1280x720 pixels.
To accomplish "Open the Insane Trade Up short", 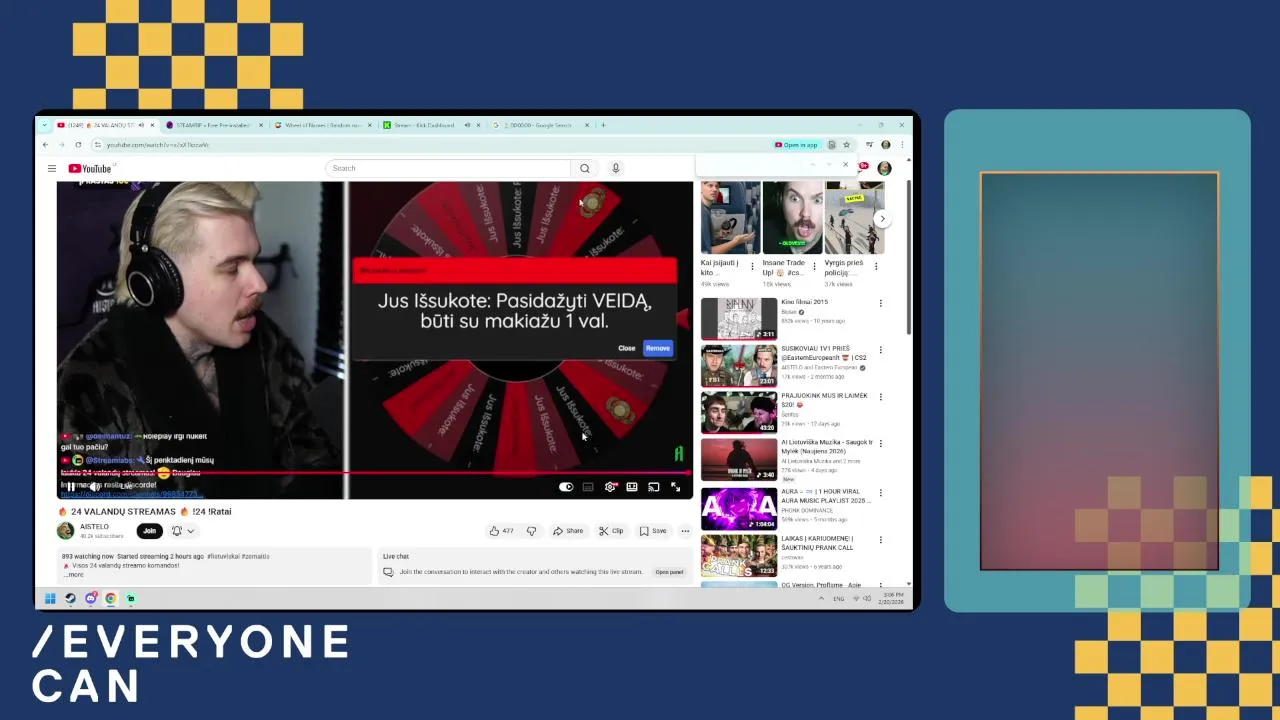I will 792,217.
